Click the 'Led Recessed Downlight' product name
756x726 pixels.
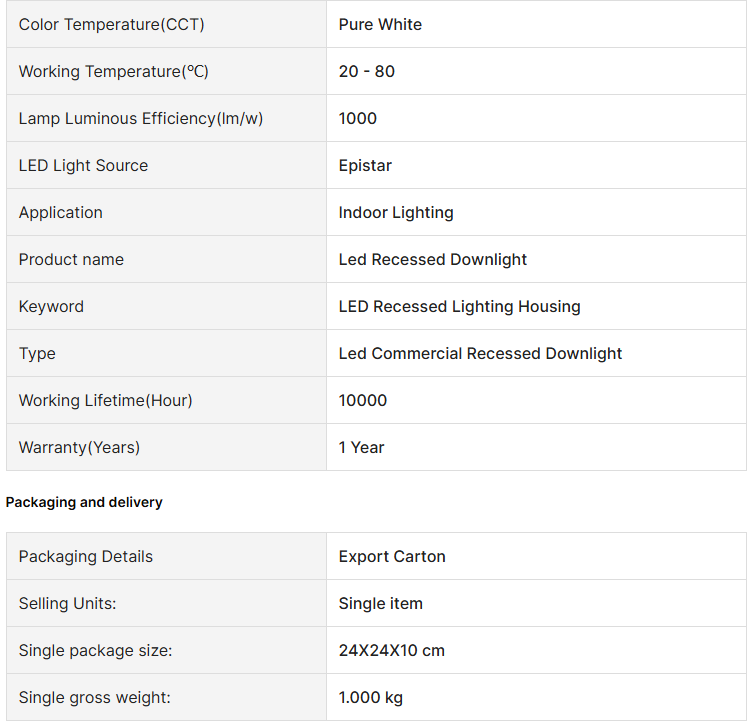432,259
